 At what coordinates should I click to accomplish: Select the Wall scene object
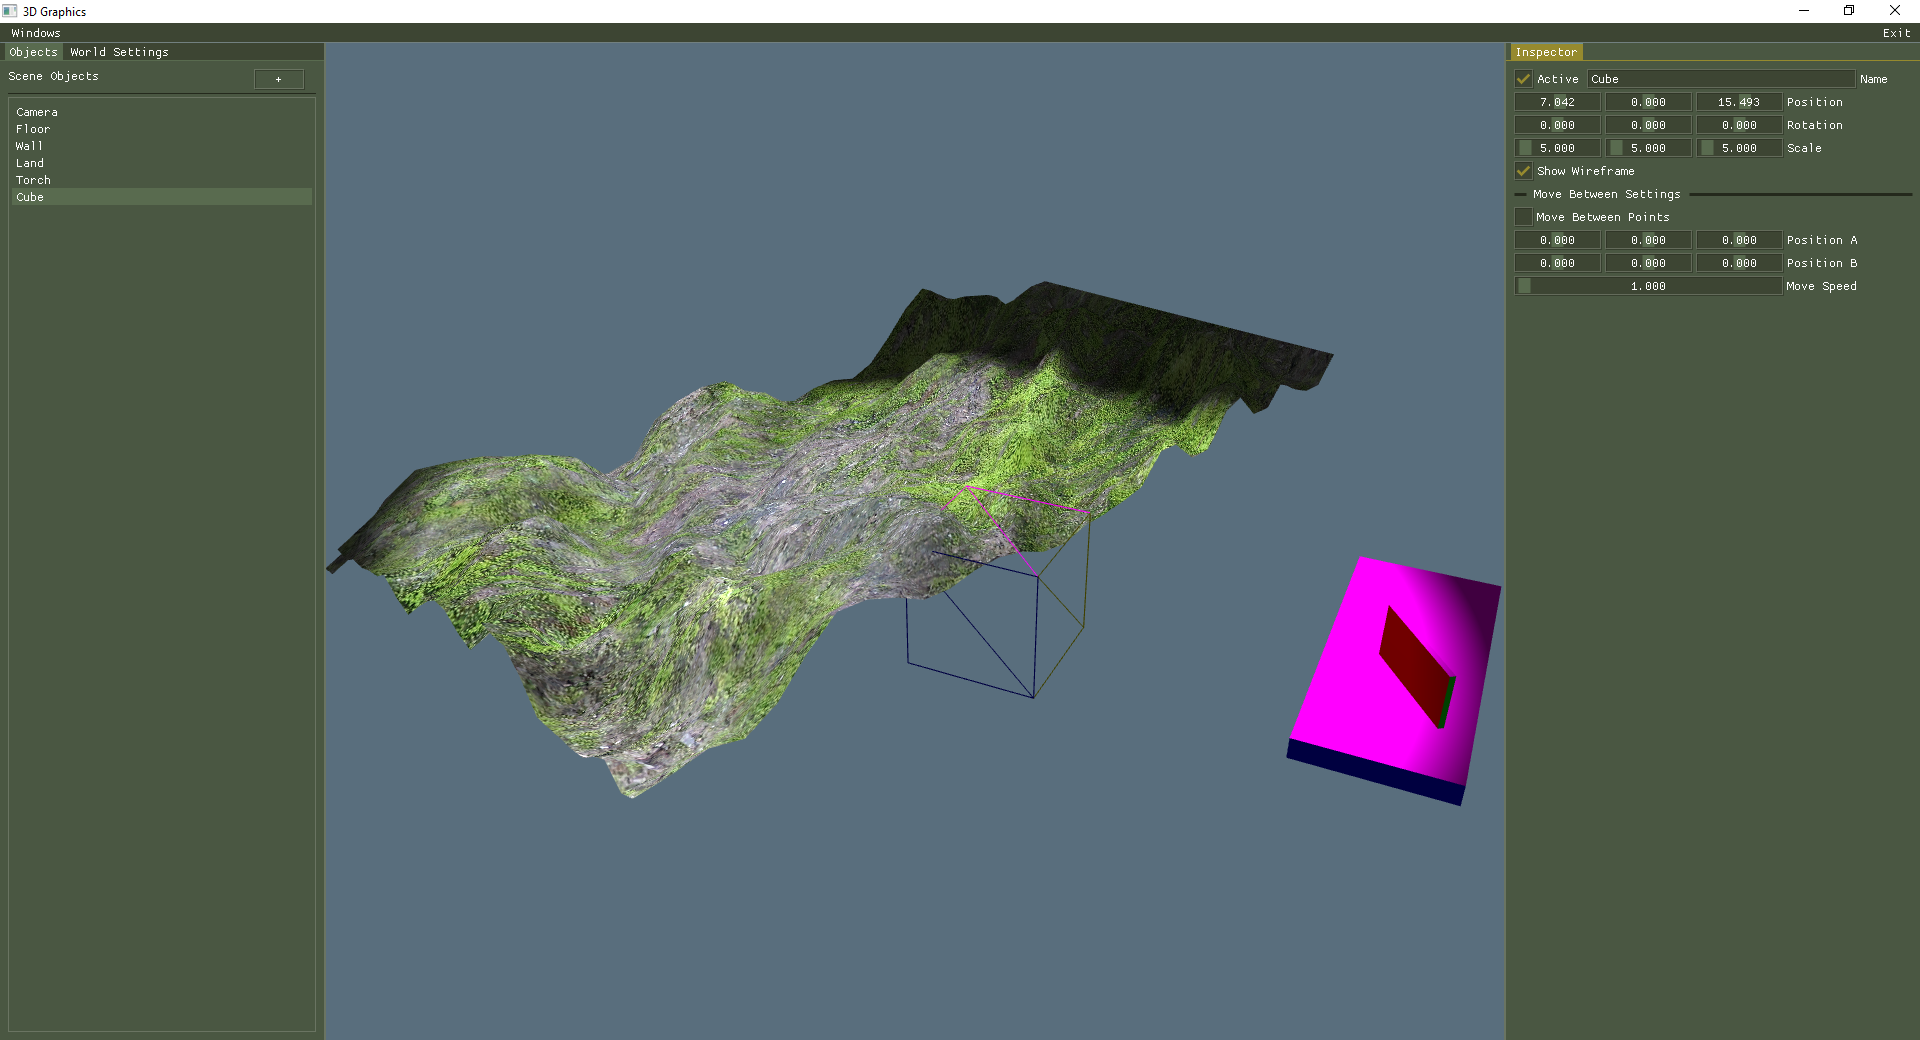click(x=30, y=145)
